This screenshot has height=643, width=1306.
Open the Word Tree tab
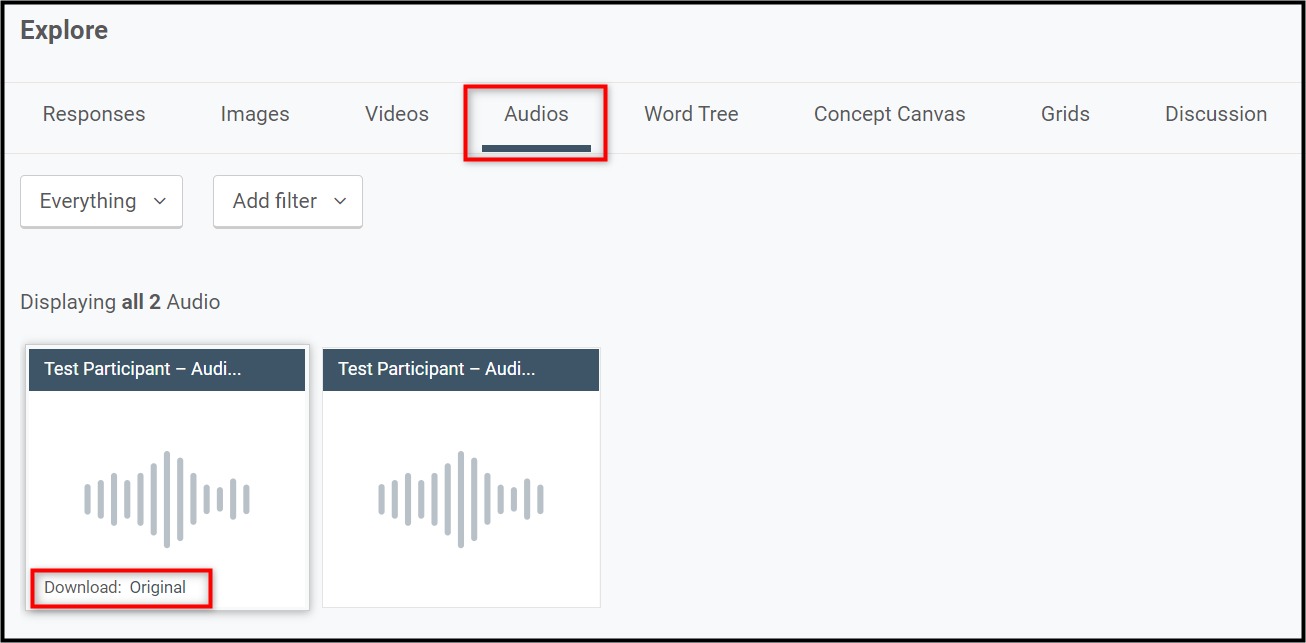691,114
